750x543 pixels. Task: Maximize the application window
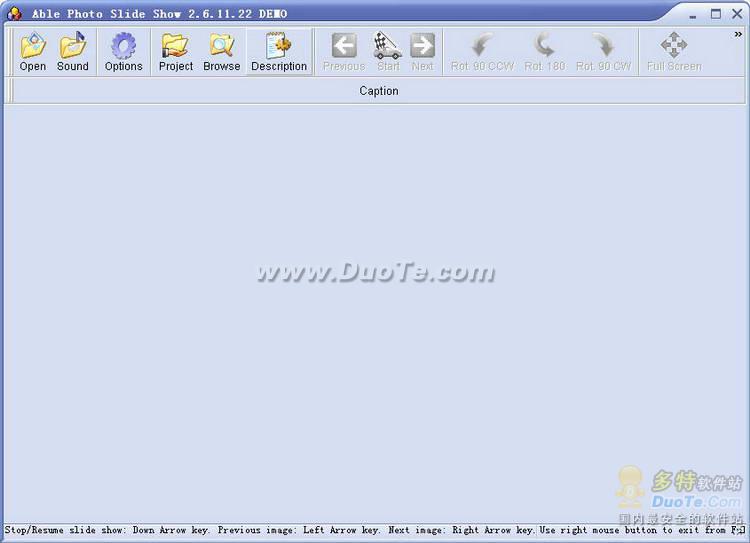click(x=716, y=14)
